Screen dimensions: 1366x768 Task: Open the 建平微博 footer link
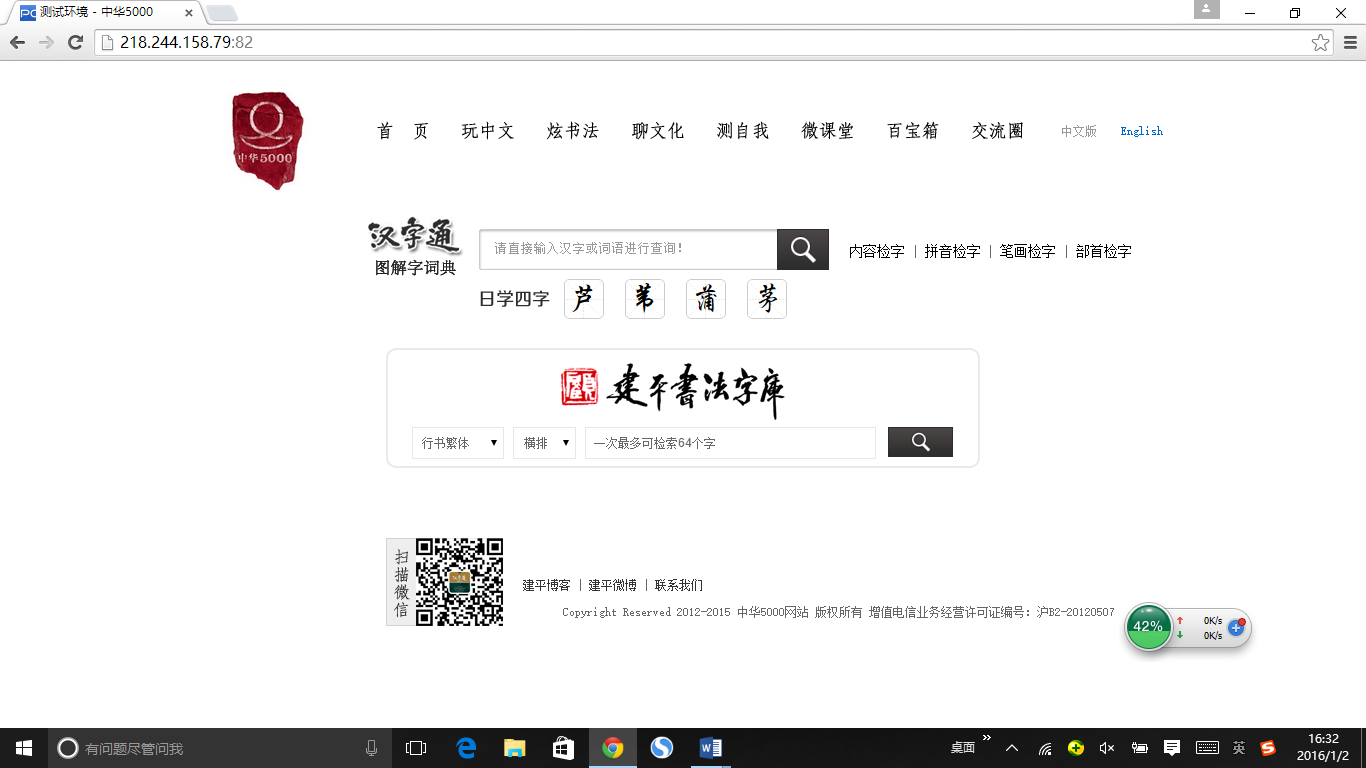pyautogui.click(x=613, y=585)
